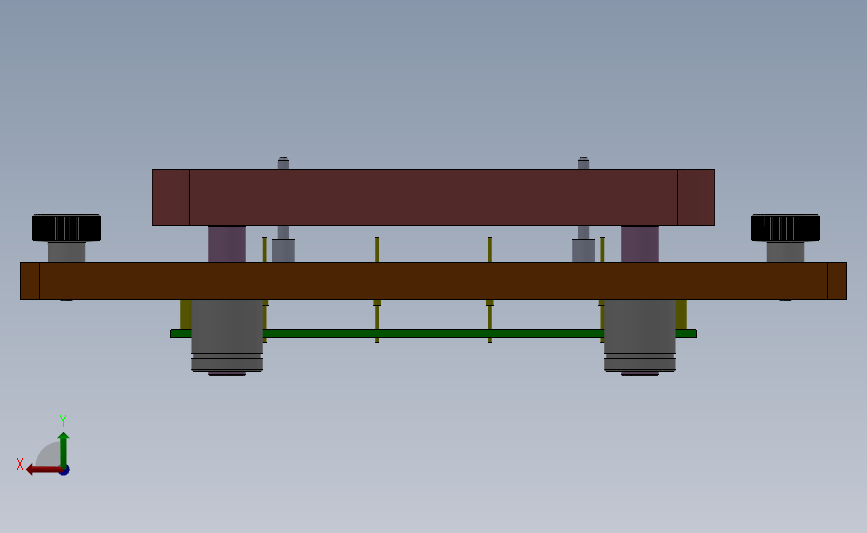Click the Y axis of the triad
Screen dimensions: 867x533
(x=63, y=450)
